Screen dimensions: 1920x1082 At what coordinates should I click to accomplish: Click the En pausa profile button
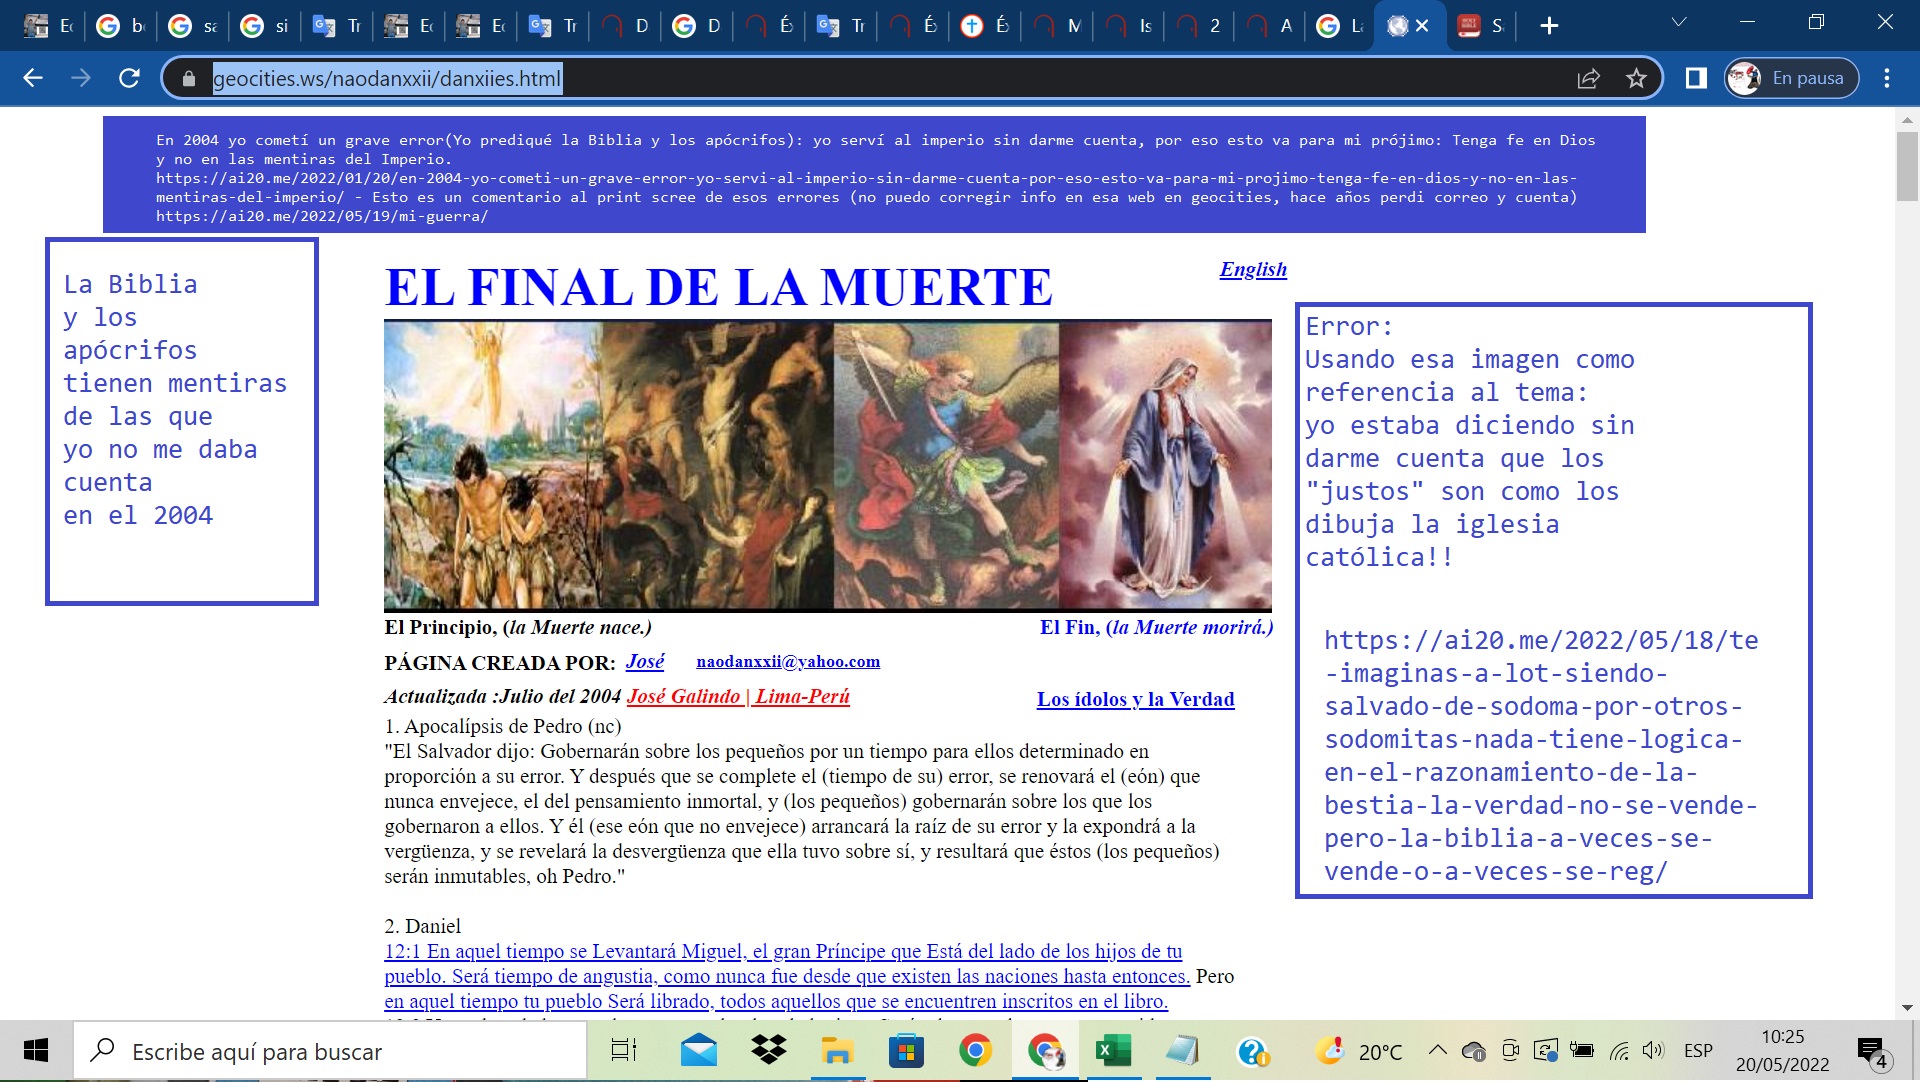tap(1791, 78)
